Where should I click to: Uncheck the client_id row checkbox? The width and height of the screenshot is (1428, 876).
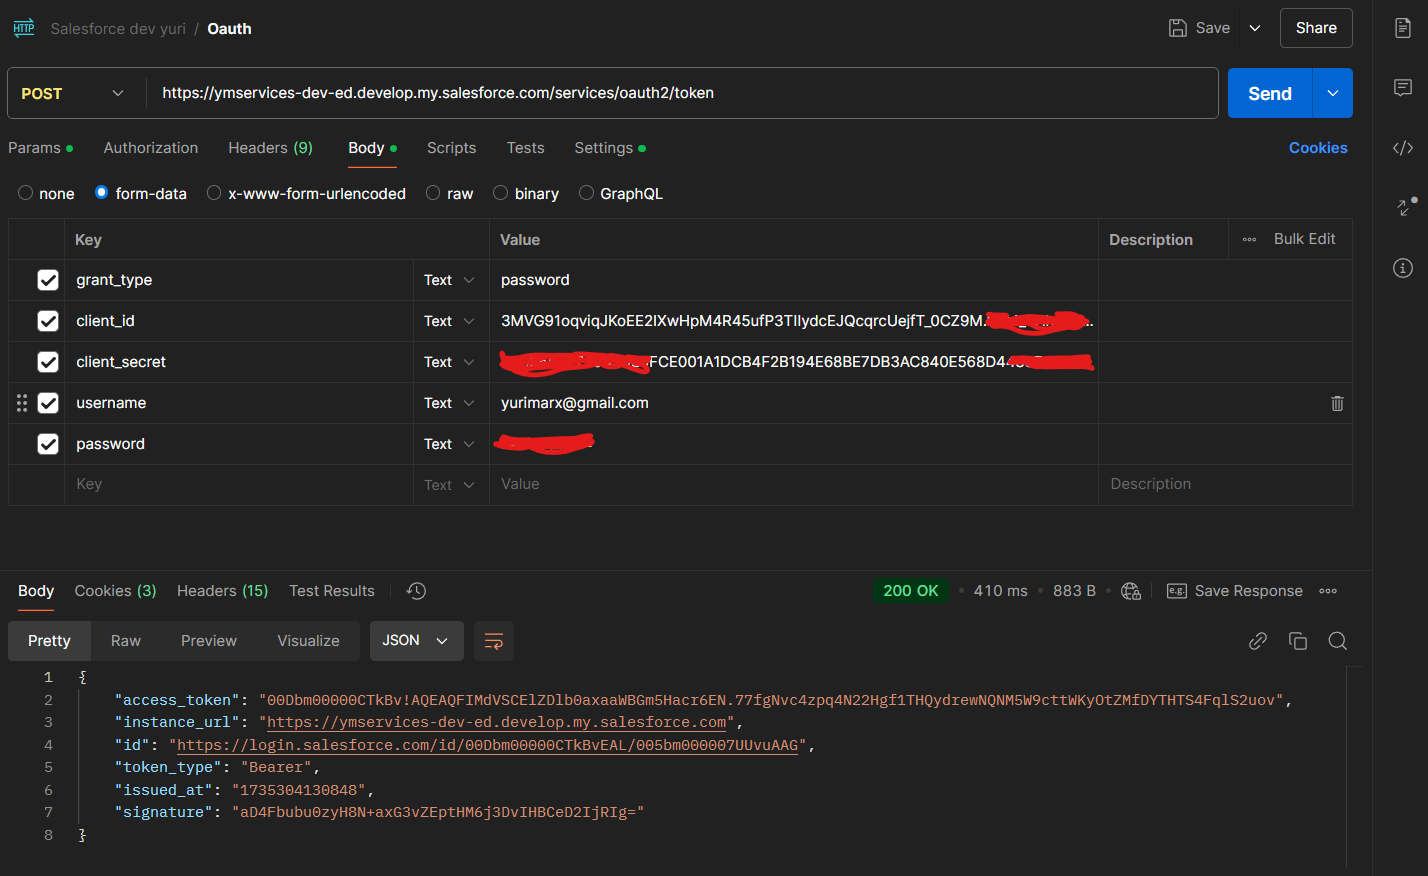48,321
